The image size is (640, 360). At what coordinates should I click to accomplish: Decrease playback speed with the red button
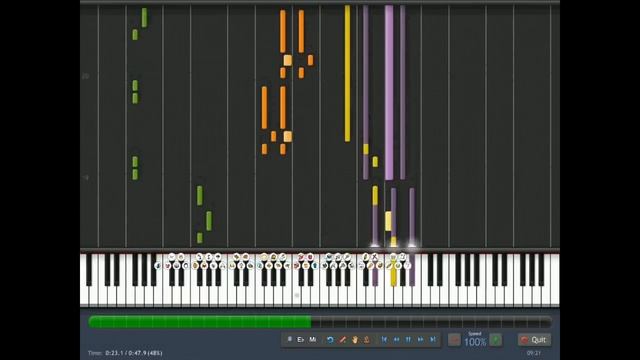pos(454,340)
